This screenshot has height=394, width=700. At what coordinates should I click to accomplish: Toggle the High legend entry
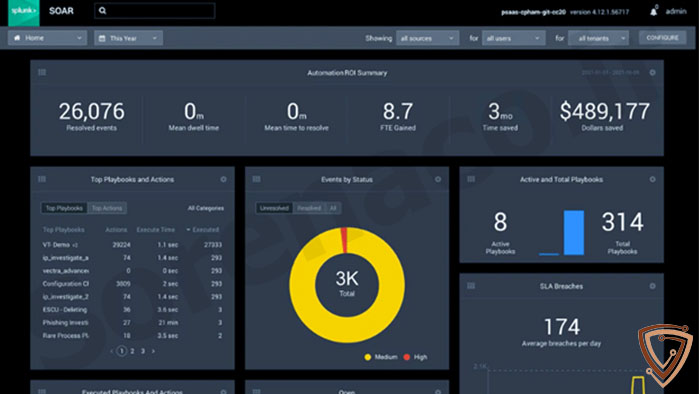pyautogui.click(x=415, y=357)
